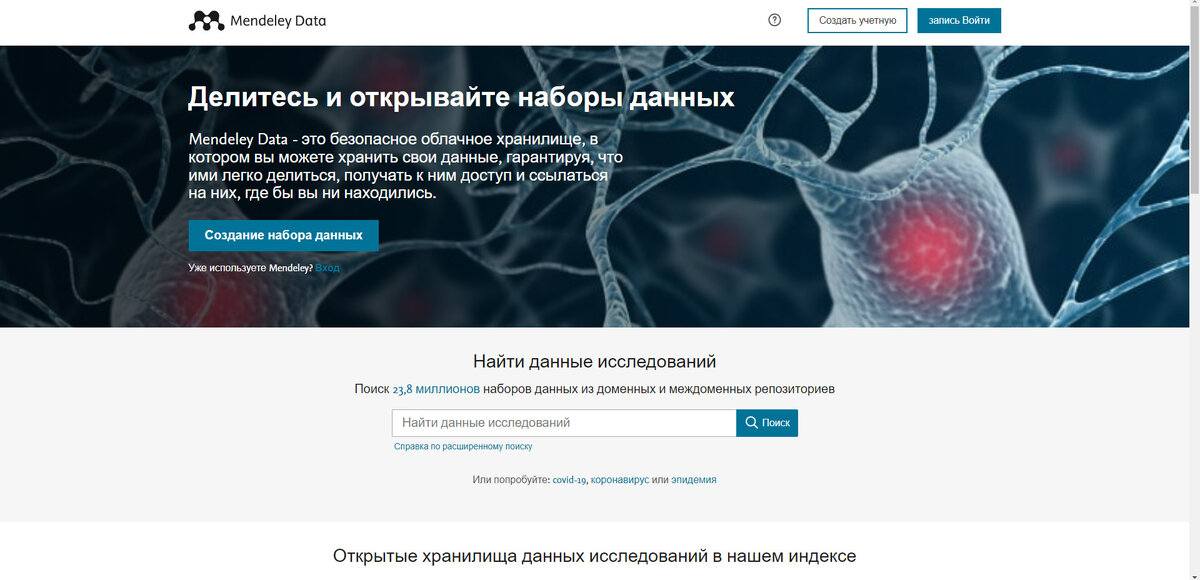1200x580 pixels.
Task: Click 'Открытые хранилища данных исследований' heading
Action: [595, 556]
